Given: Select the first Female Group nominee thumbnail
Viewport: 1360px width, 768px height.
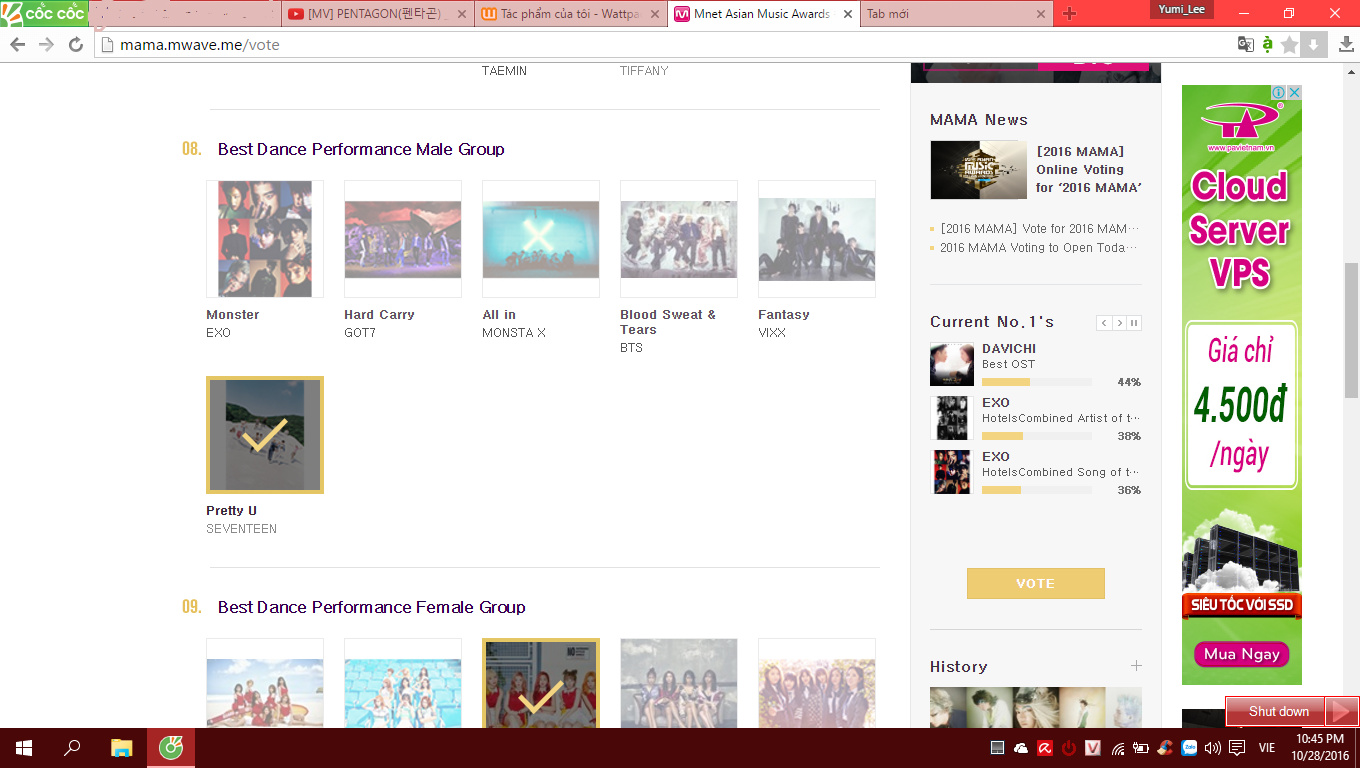Looking at the screenshot, I should coord(265,683).
